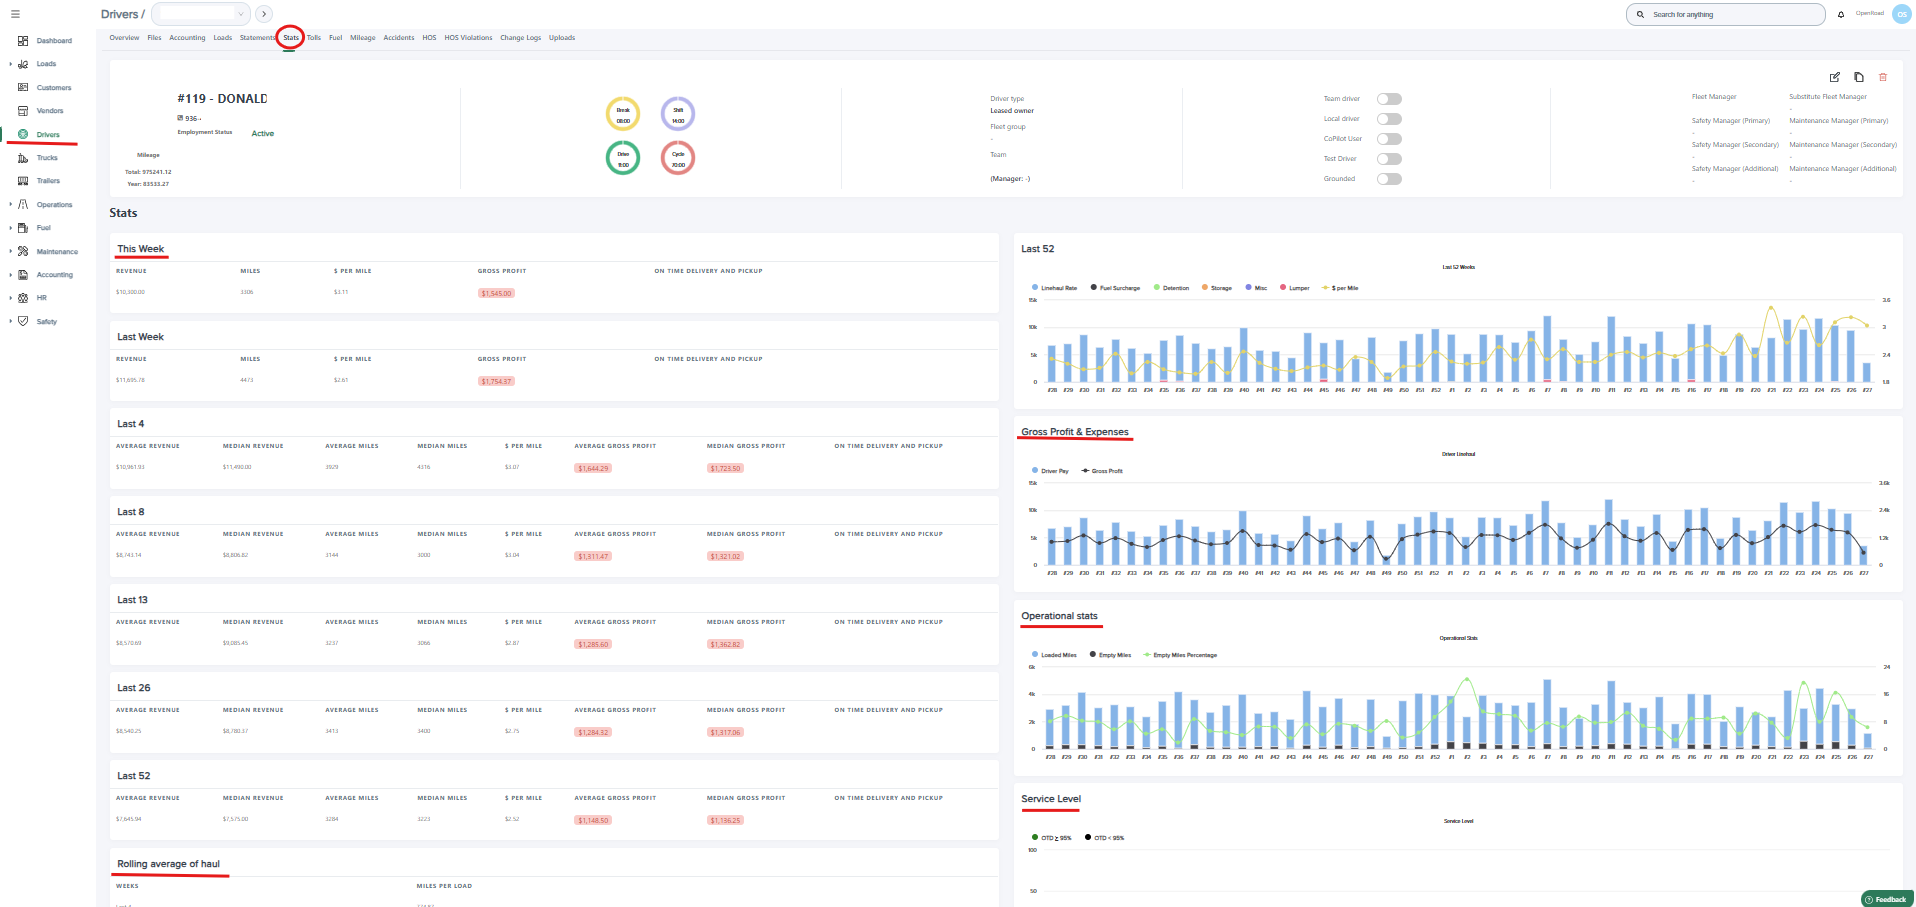Click the edit driver pencil icon
Viewport: 1916px width, 907px height.
tap(1834, 77)
